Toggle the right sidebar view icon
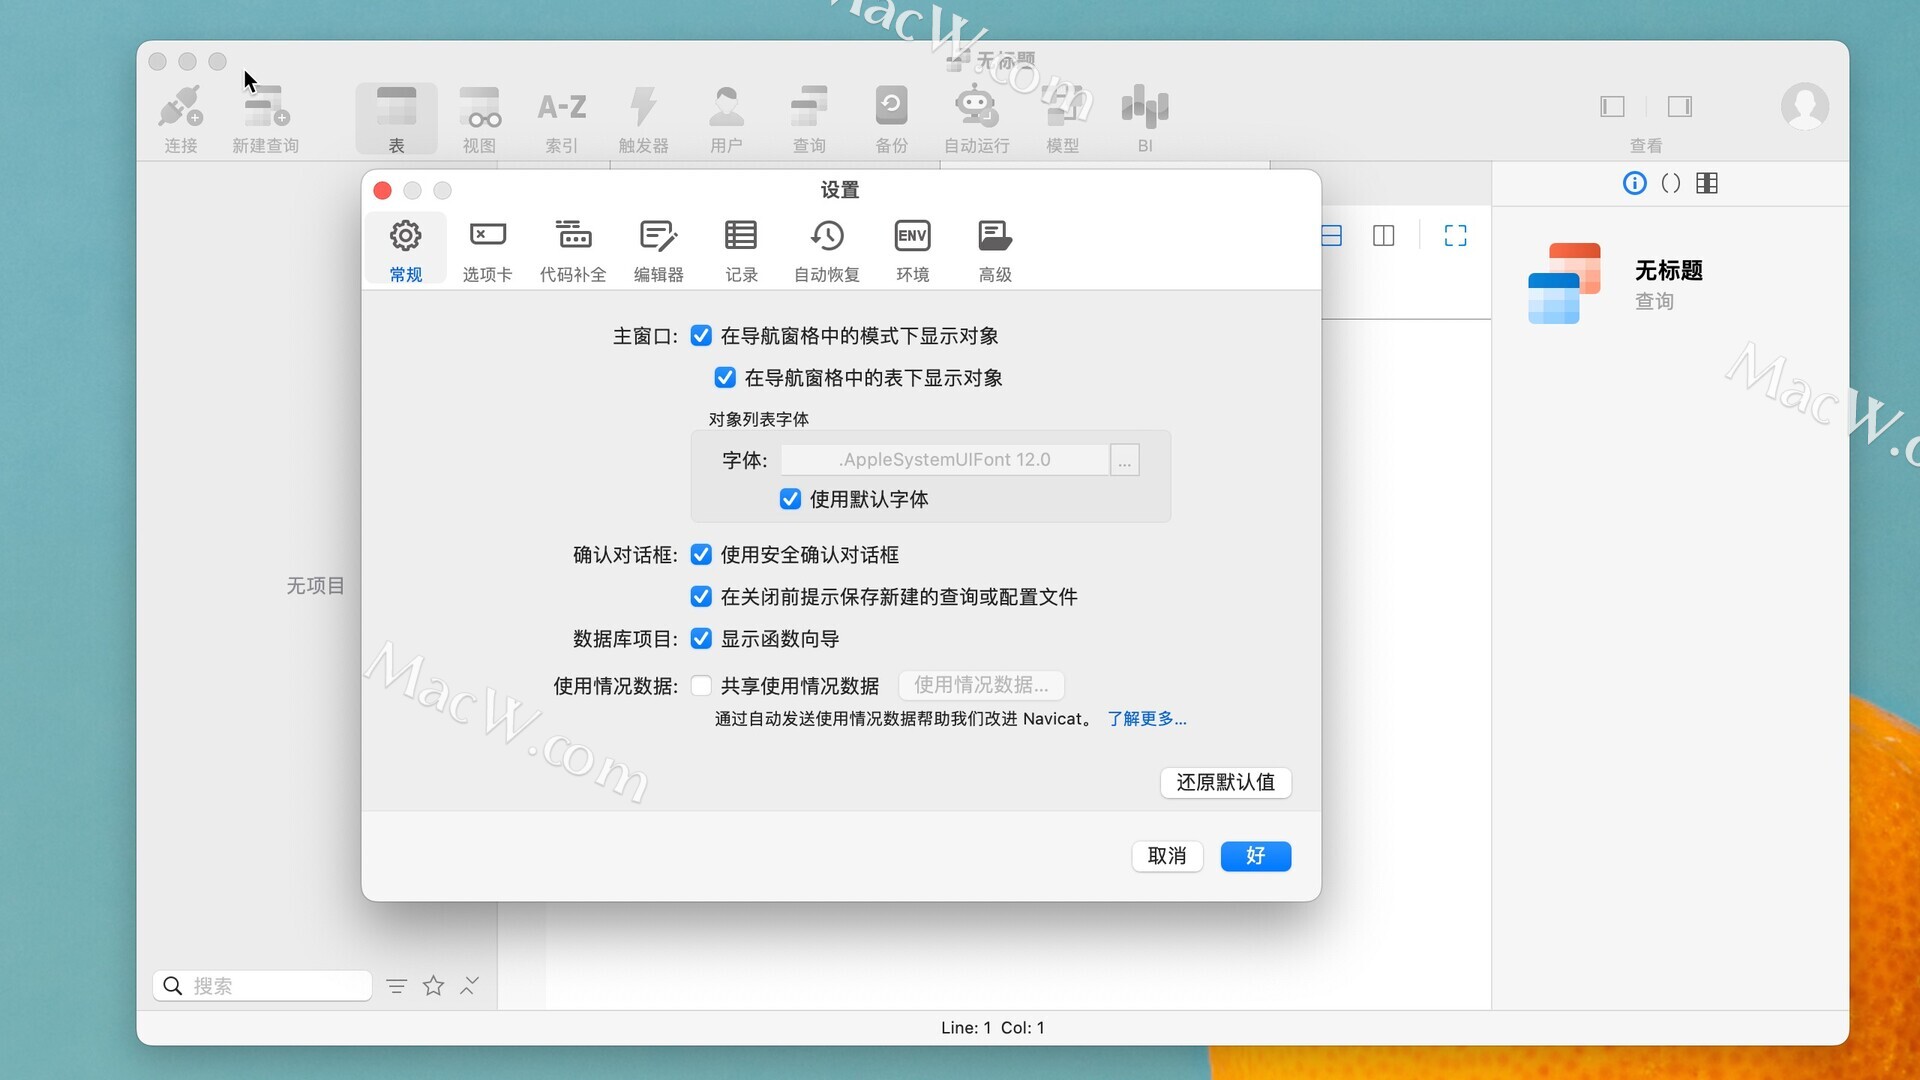1920x1080 pixels. pos(1680,106)
